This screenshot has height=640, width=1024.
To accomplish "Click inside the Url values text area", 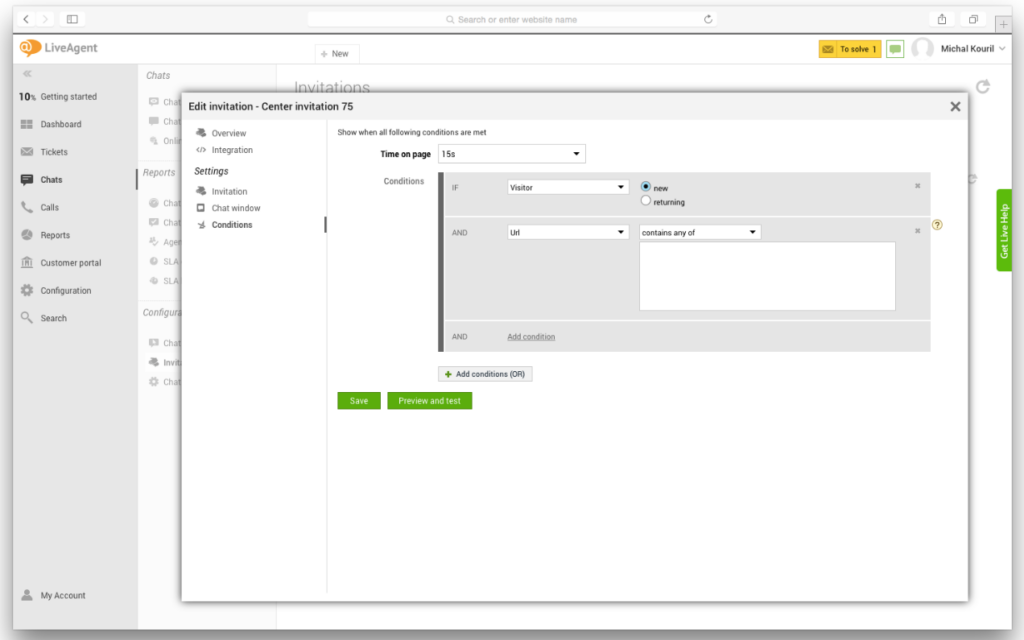I will [x=767, y=275].
